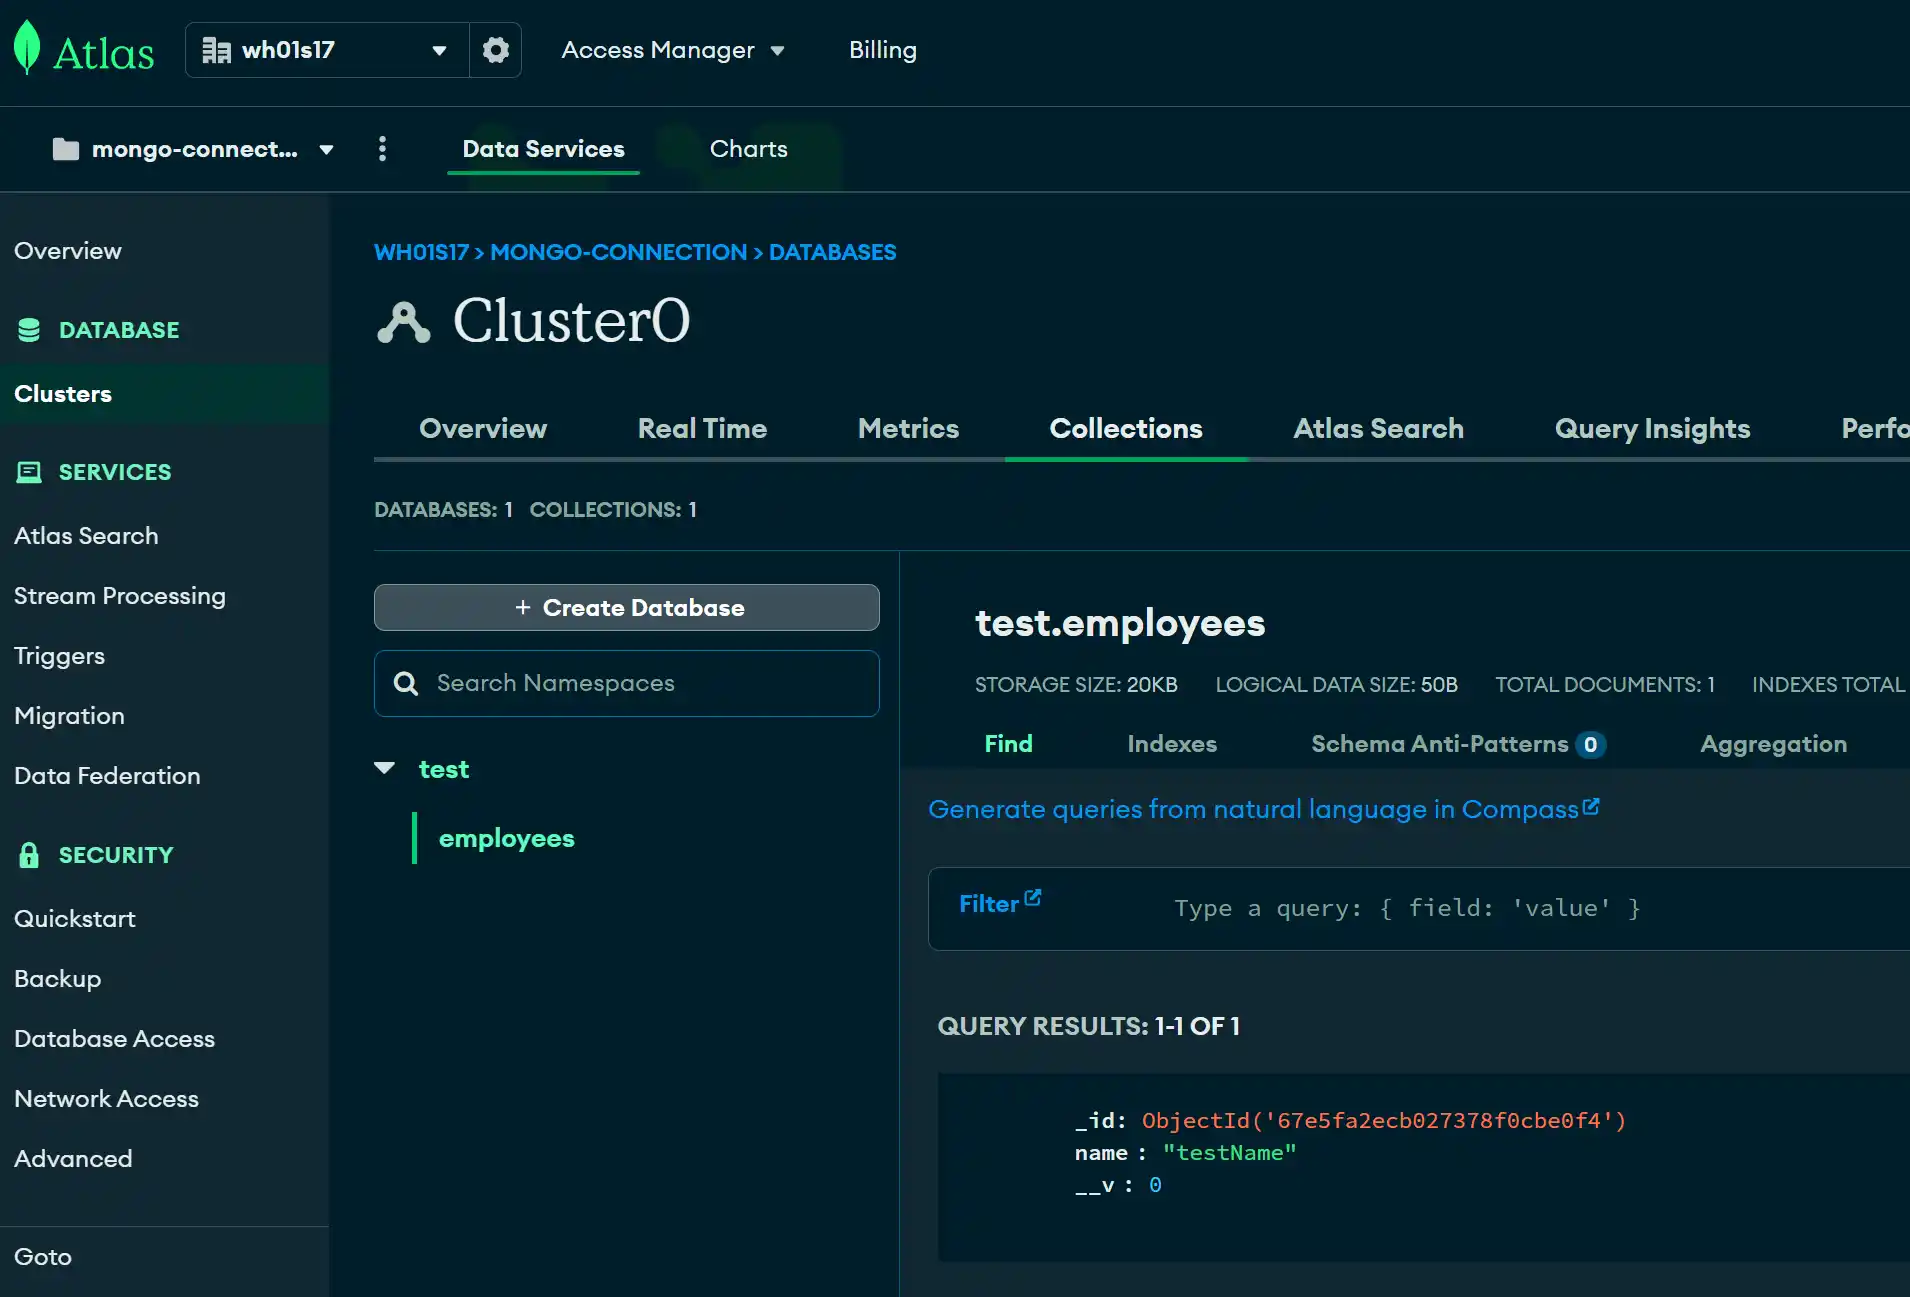The width and height of the screenshot is (1910, 1297).
Task: Click the Schema Anti-Patterns count badge 0
Action: point(1590,744)
